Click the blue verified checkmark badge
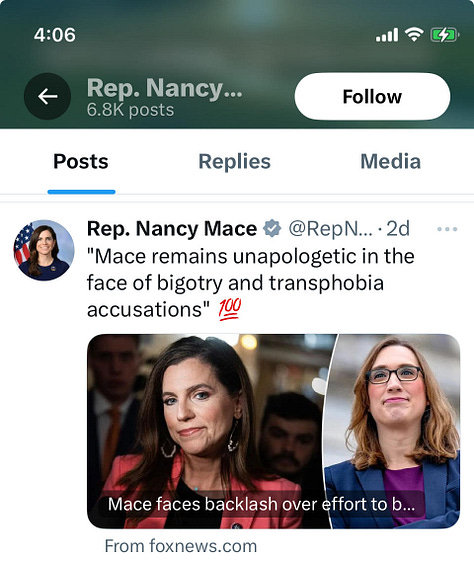Image resolution: width=474 pixels, height=565 pixels. click(x=272, y=228)
